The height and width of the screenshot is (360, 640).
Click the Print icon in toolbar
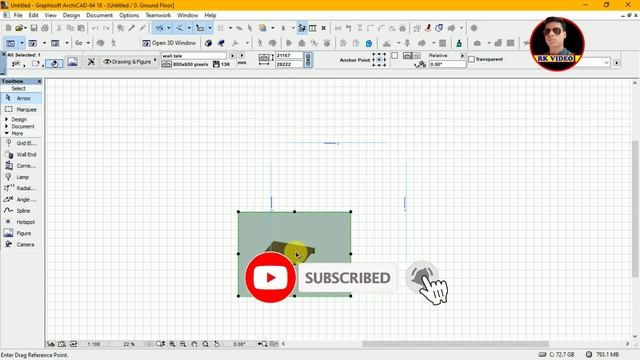45,28
